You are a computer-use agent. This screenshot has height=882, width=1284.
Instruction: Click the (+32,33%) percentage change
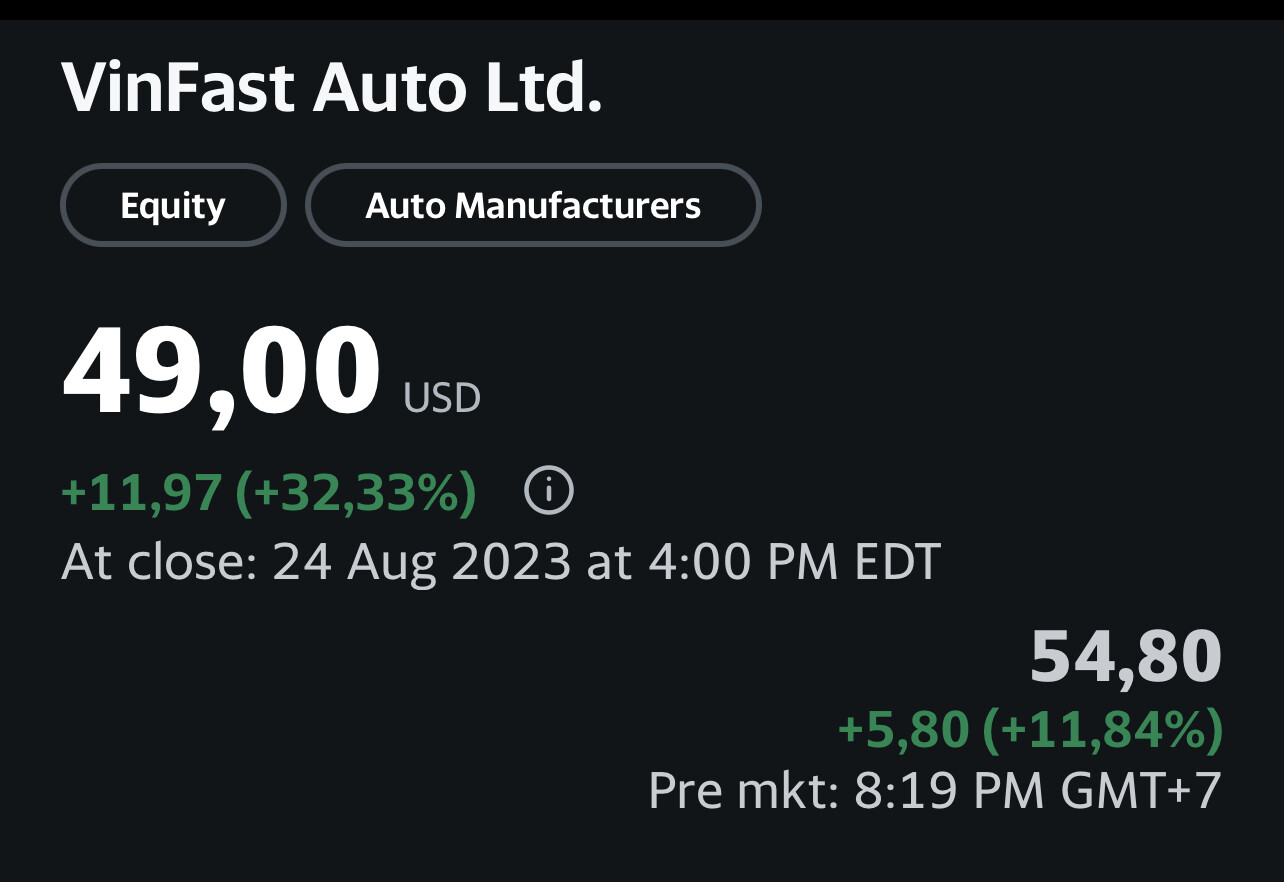355,492
